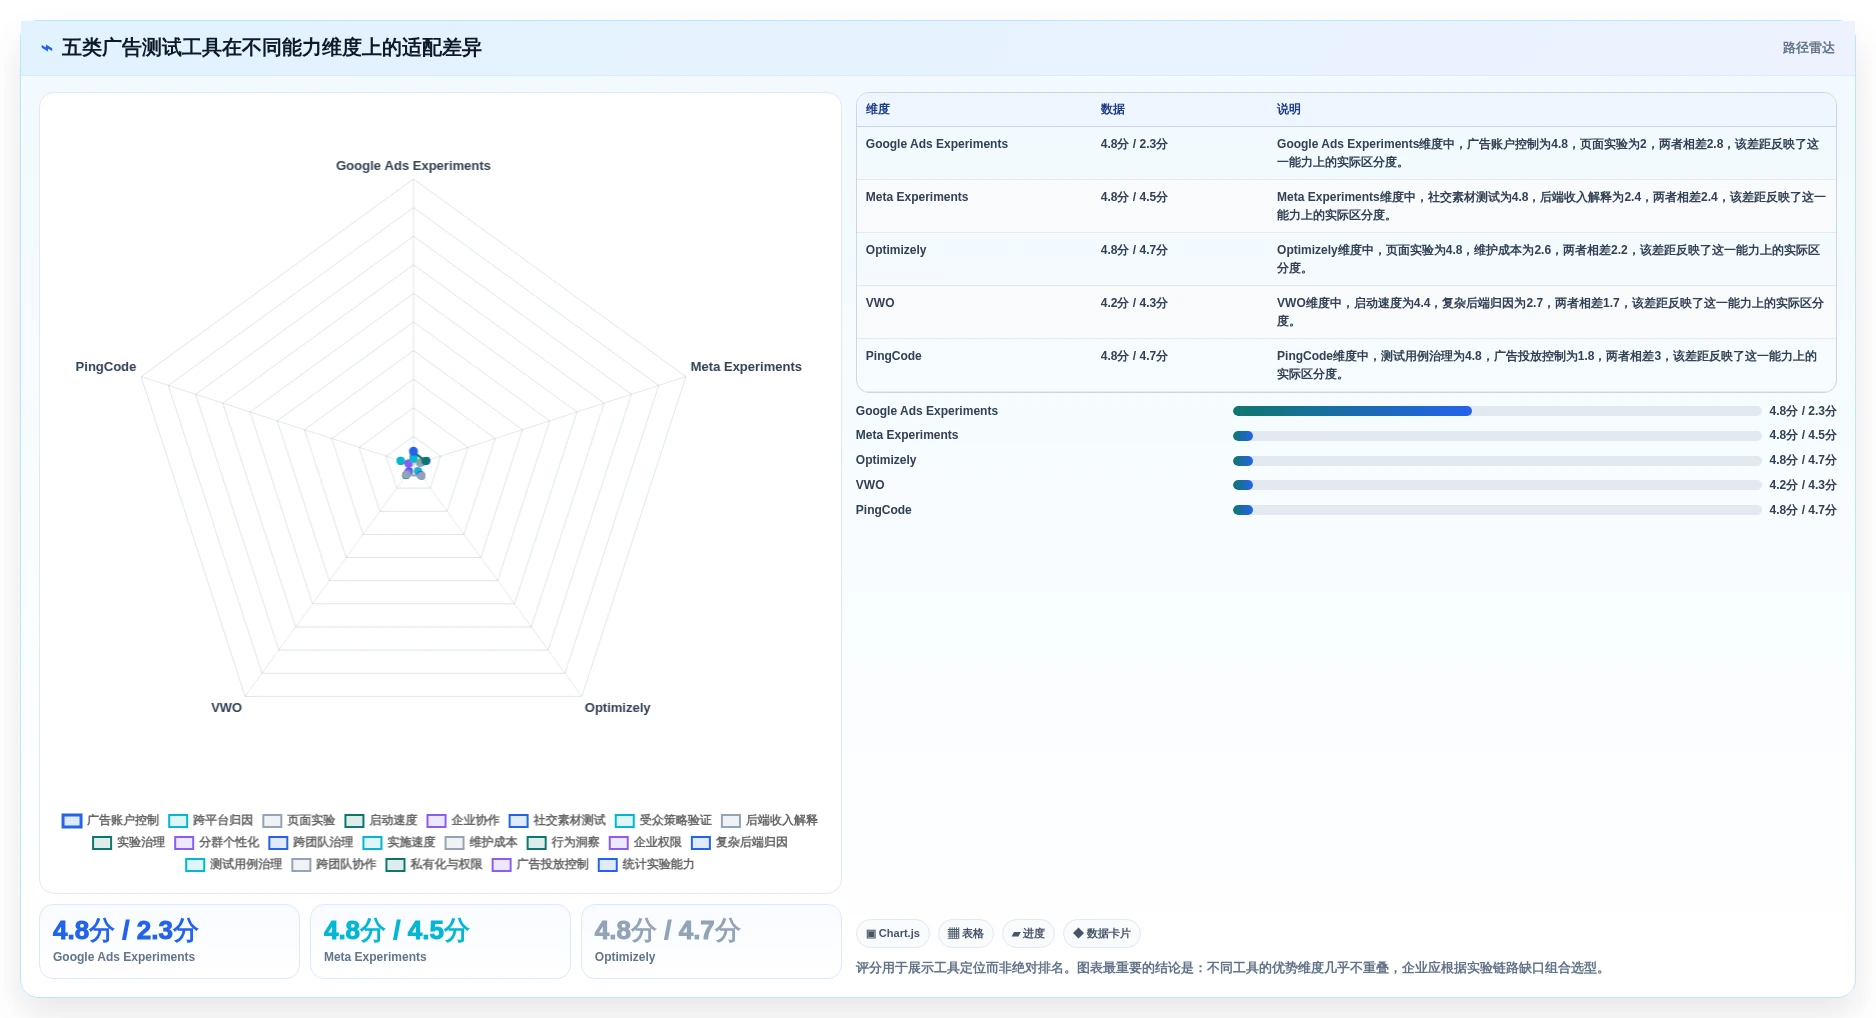This screenshot has height=1018, width=1876.
Task: Select Meta Experiments table row name
Action: click(916, 197)
